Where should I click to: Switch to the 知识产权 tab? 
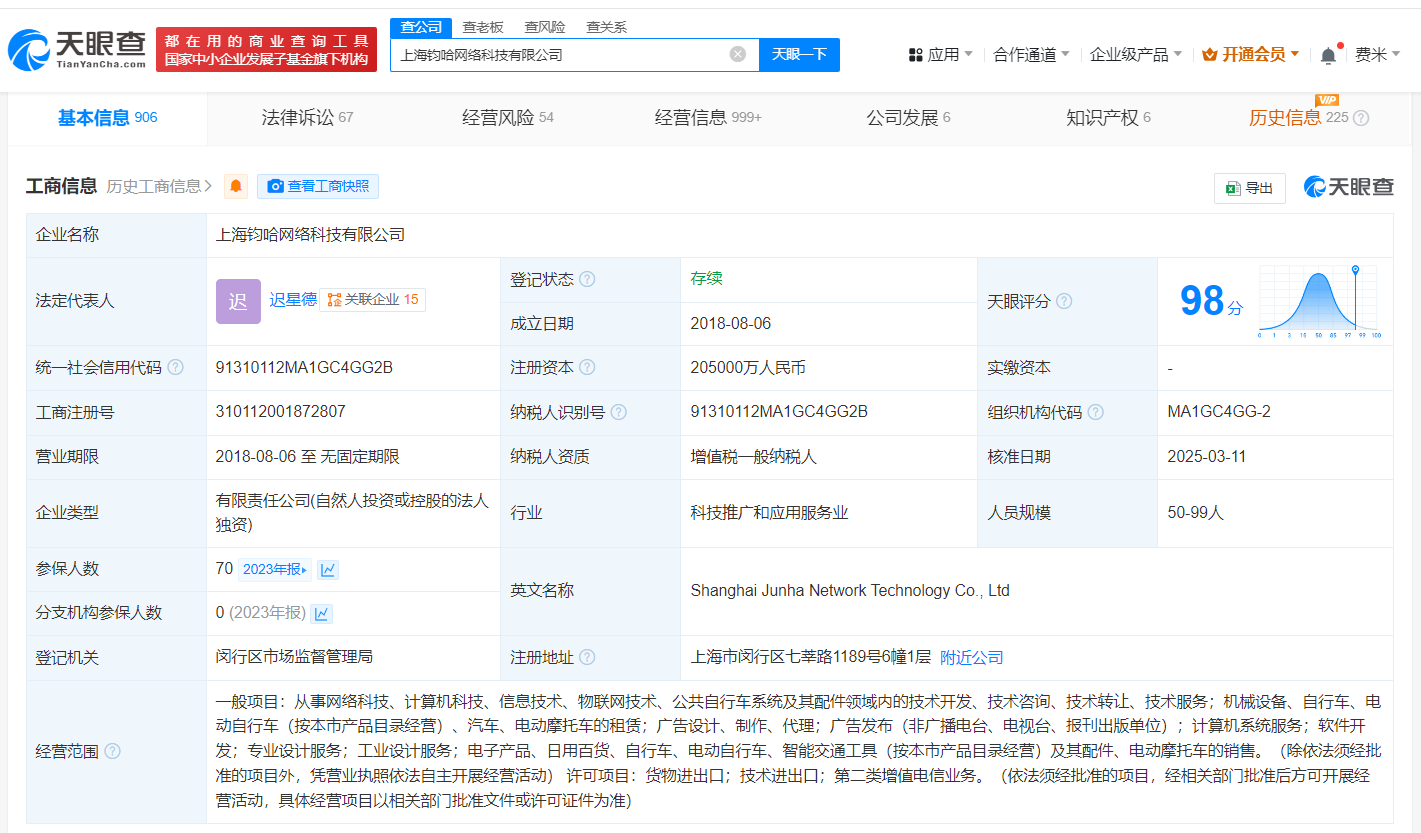1108,117
